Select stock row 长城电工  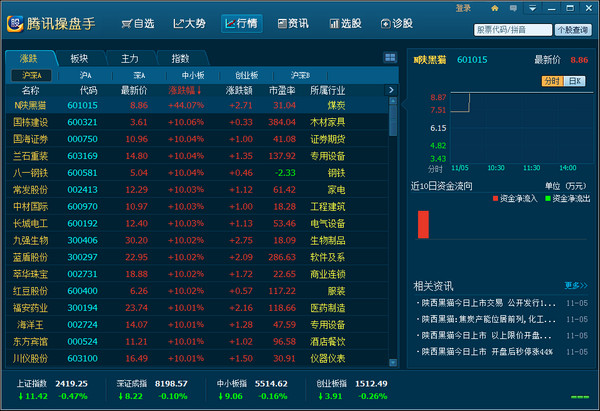[x=197, y=223]
